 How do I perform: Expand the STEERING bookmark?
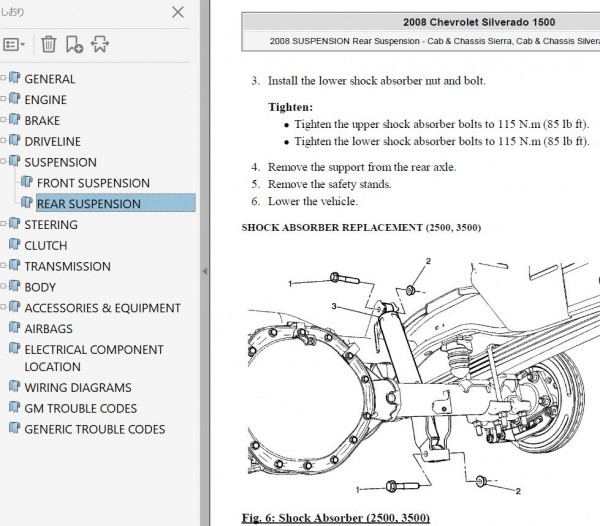click(x=3, y=224)
